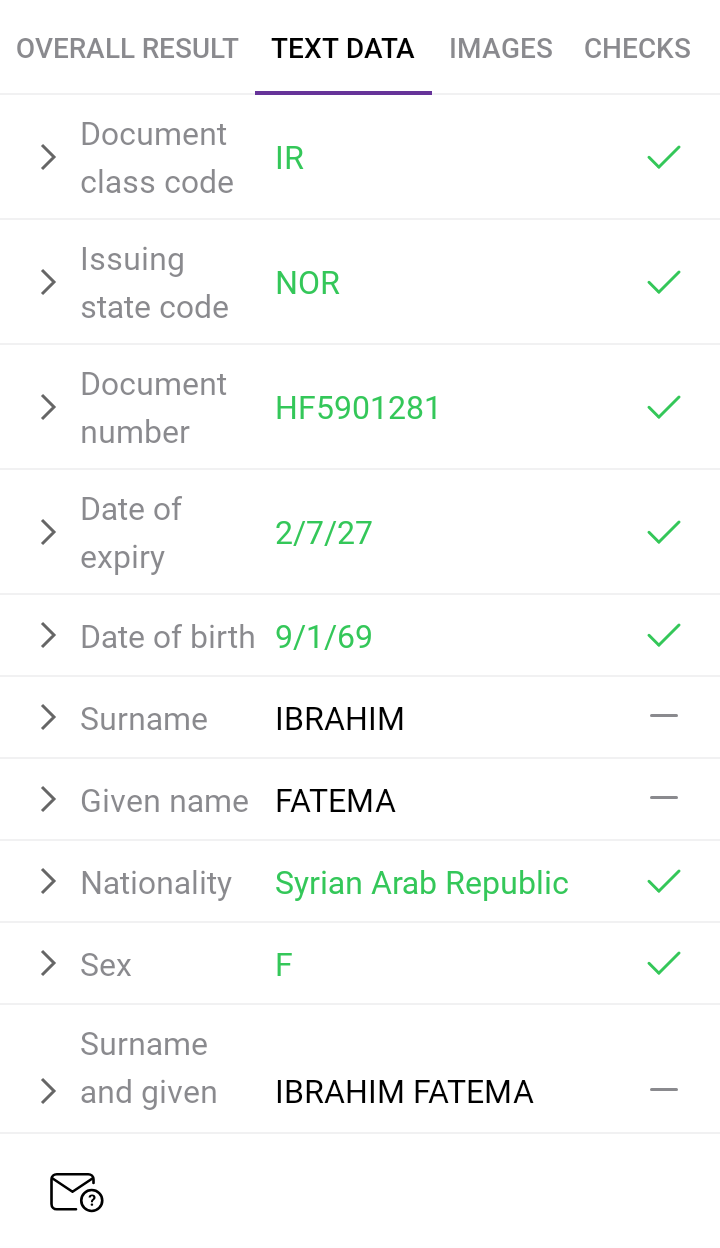Expand the Surname and given row

coord(48,1091)
